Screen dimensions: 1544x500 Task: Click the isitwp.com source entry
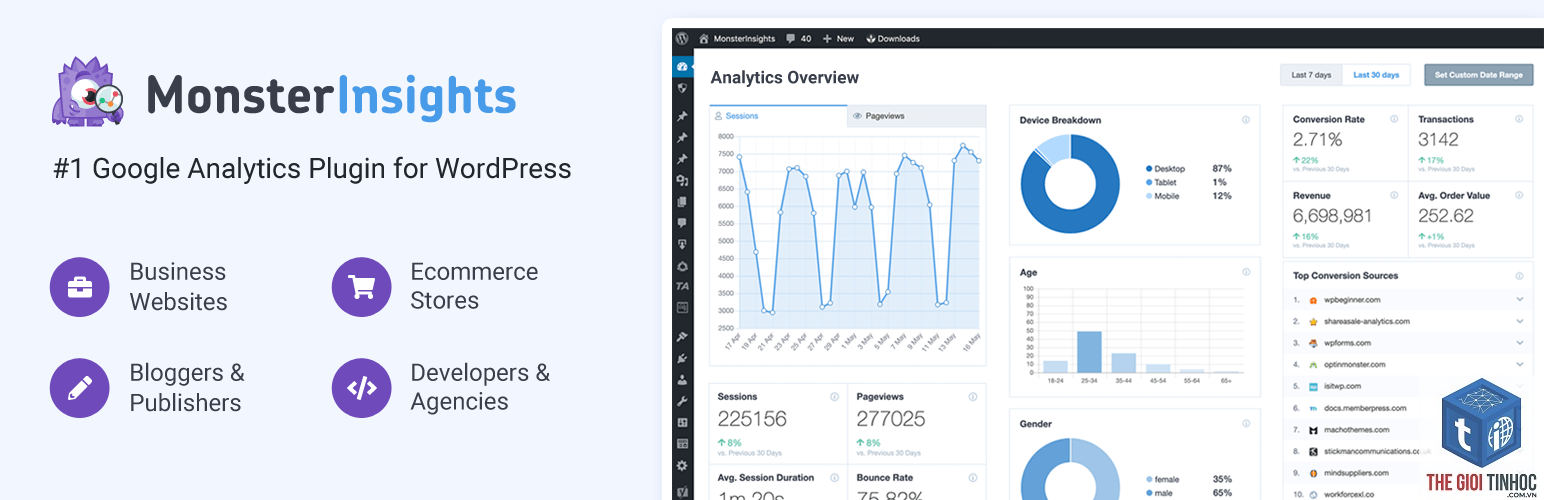[1344, 386]
